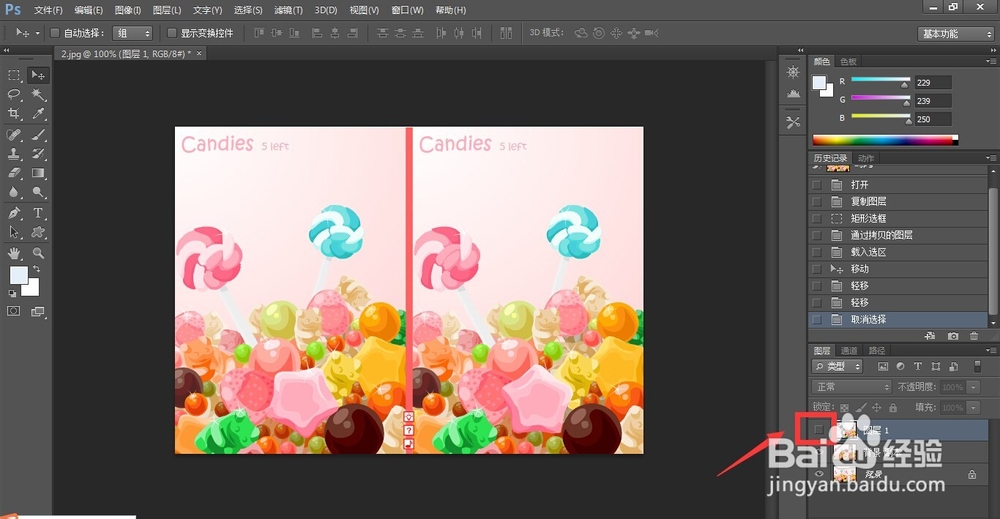Viewport: 1000px width, 519px height.
Task: Select the Custom Shape tool
Action: tap(38, 232)
